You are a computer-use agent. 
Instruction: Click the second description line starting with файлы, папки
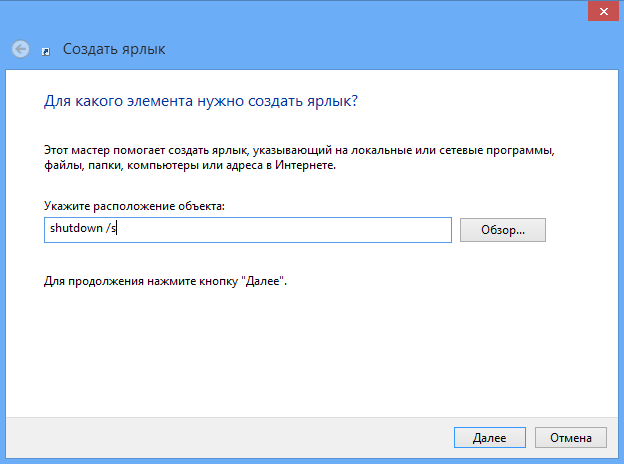click(190, 165)
